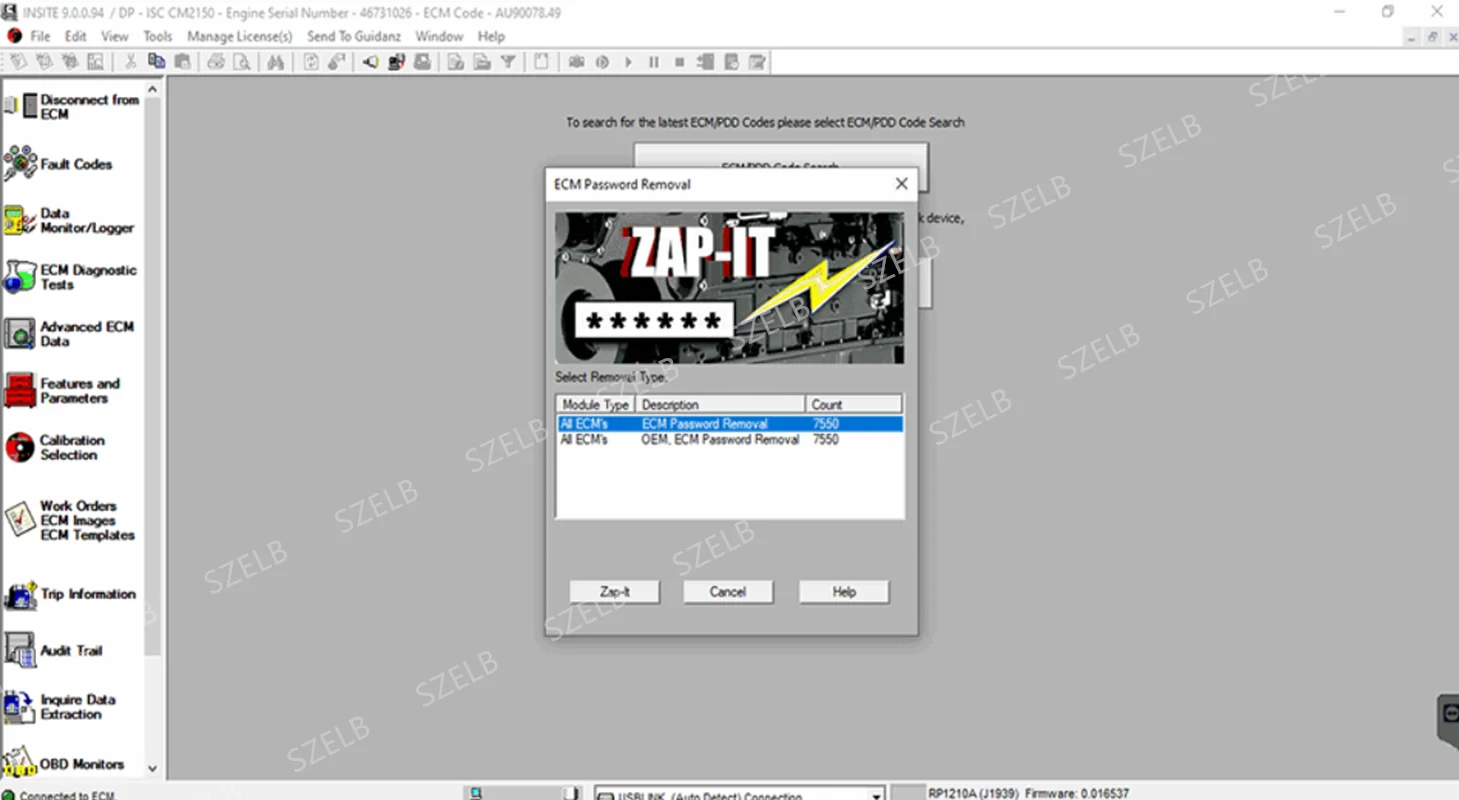
Task: Click the Play toolbar button
Action: coord(628,62)
